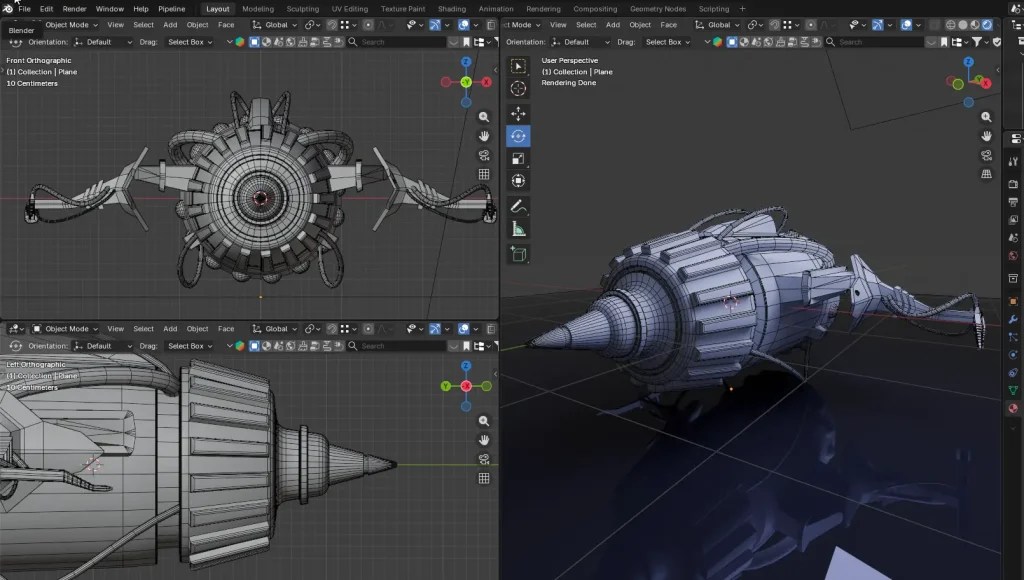The width and height of the screenshot is (1024, 580).
Task: Open Global orientation dropdown in right viewport
Action: click(x=717, y=25)
